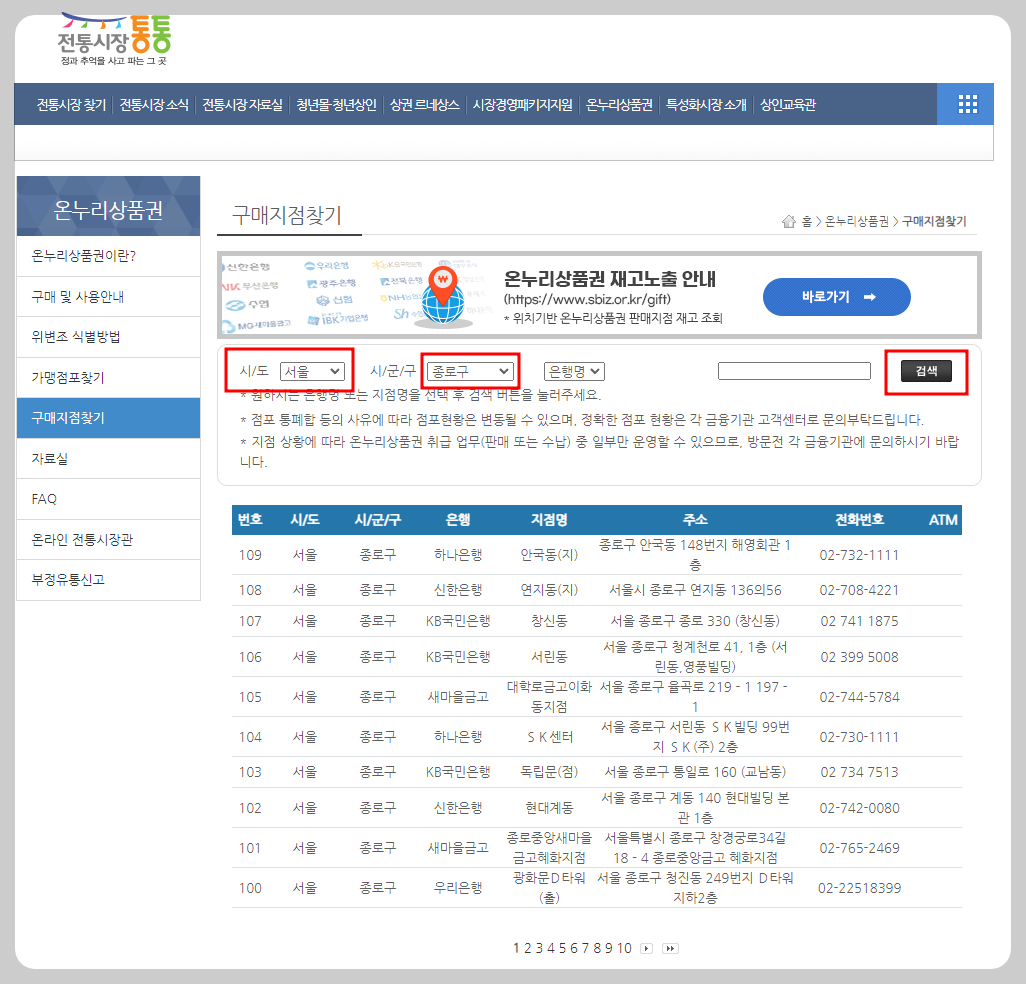Click the home icon in the breadcrumb

[x=789, y=221]
